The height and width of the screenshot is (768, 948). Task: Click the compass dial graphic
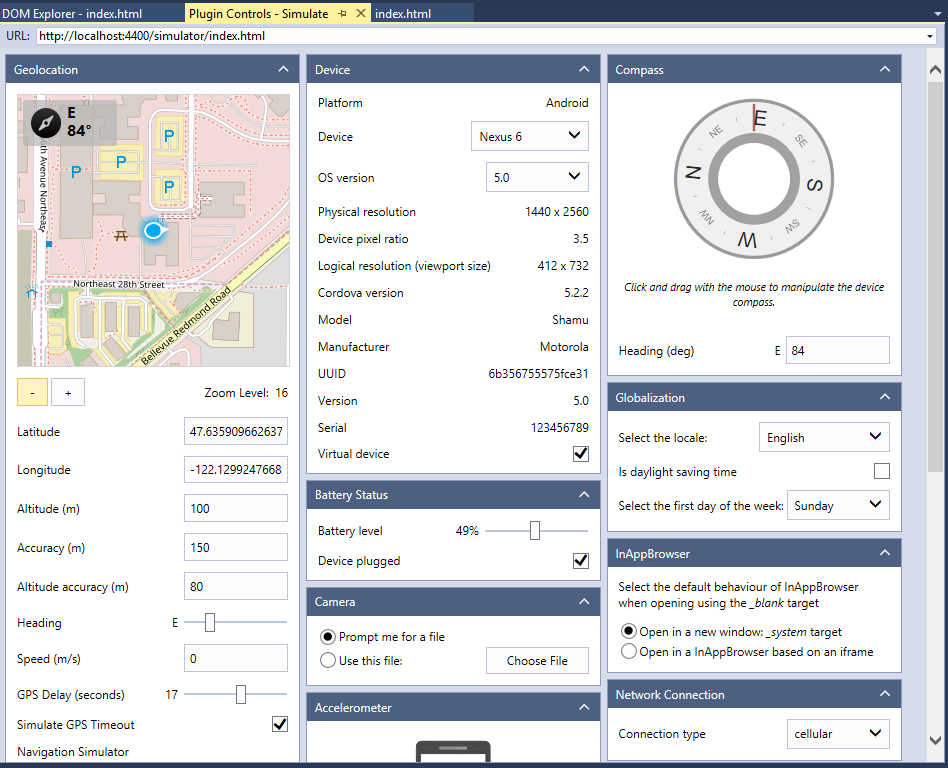[x=753, y=179]
